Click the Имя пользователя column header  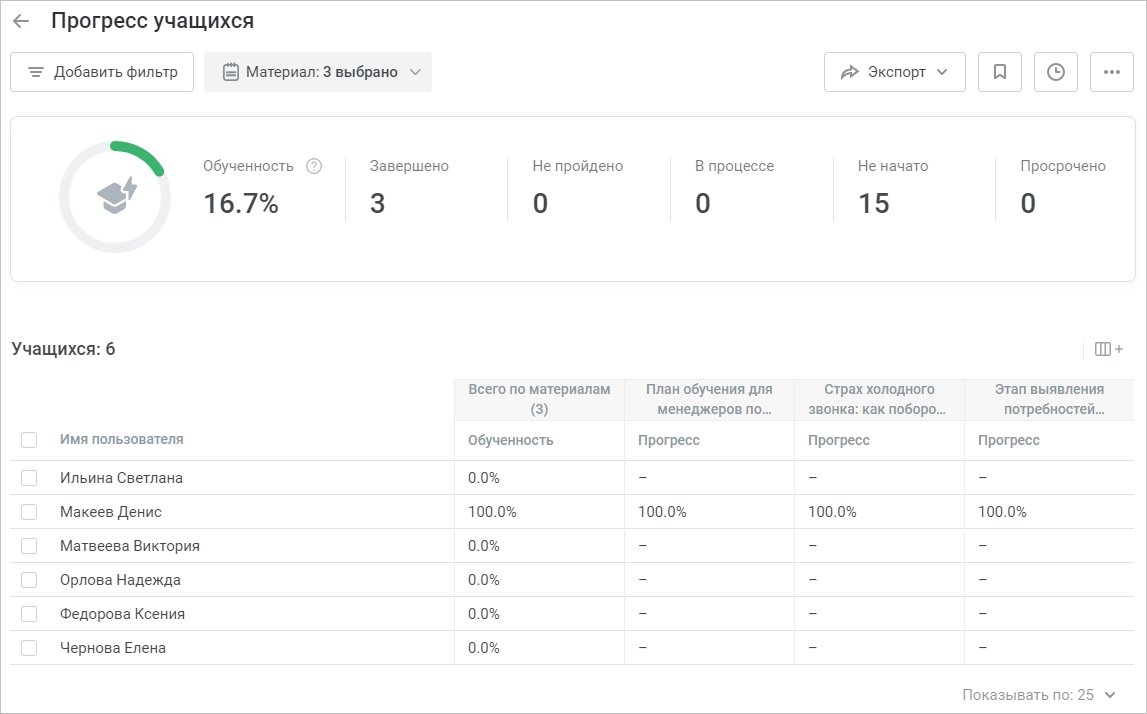[x=121, y=439]
